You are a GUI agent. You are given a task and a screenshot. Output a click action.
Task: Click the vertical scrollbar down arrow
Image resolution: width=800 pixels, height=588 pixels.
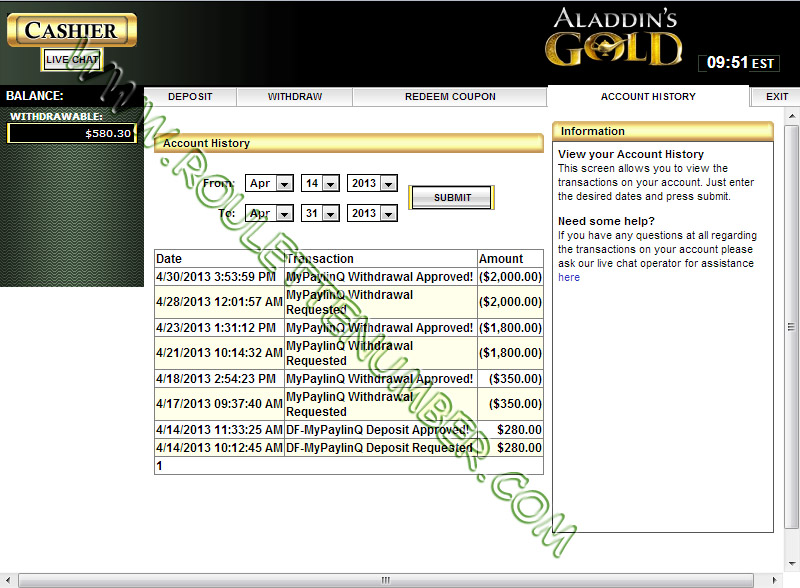(792, 564)
